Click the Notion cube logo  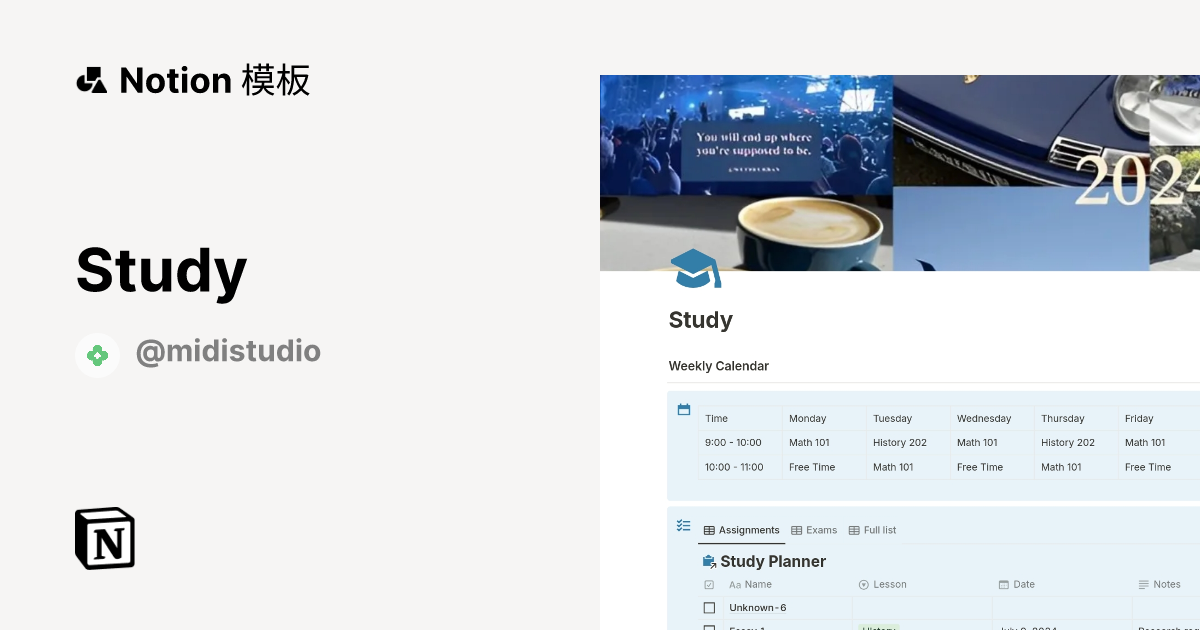pos(105,538)
